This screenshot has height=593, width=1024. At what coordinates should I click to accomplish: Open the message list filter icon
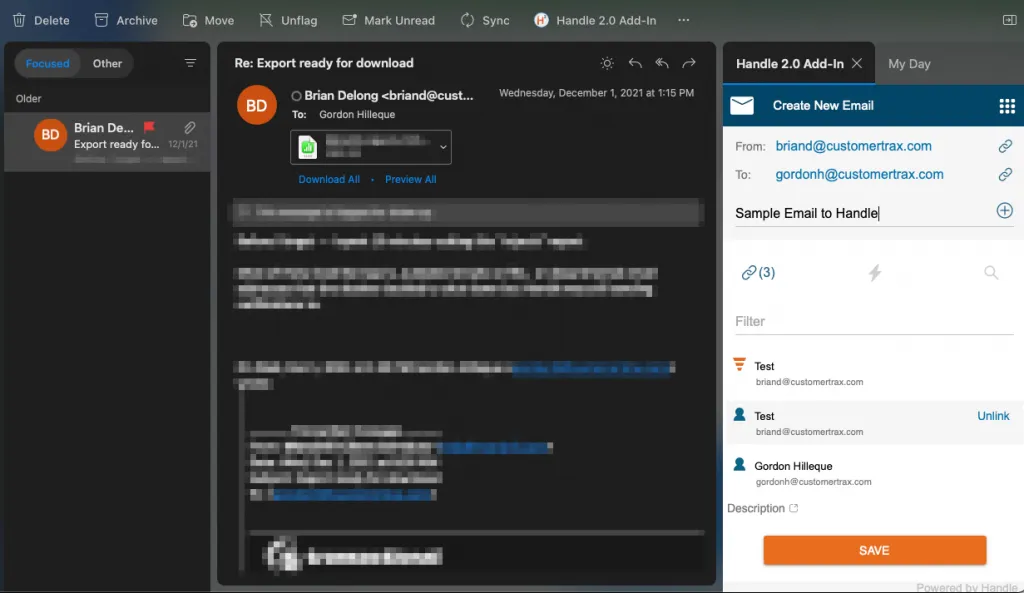tap(190, 63)
